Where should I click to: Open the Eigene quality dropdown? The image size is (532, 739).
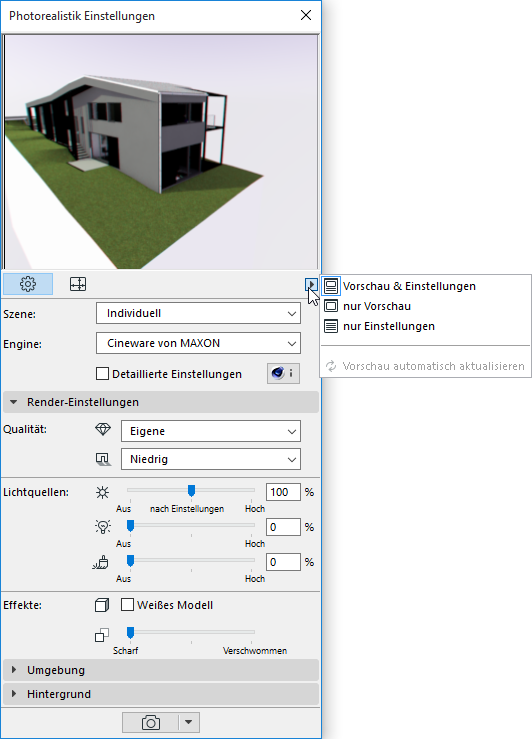211,431
